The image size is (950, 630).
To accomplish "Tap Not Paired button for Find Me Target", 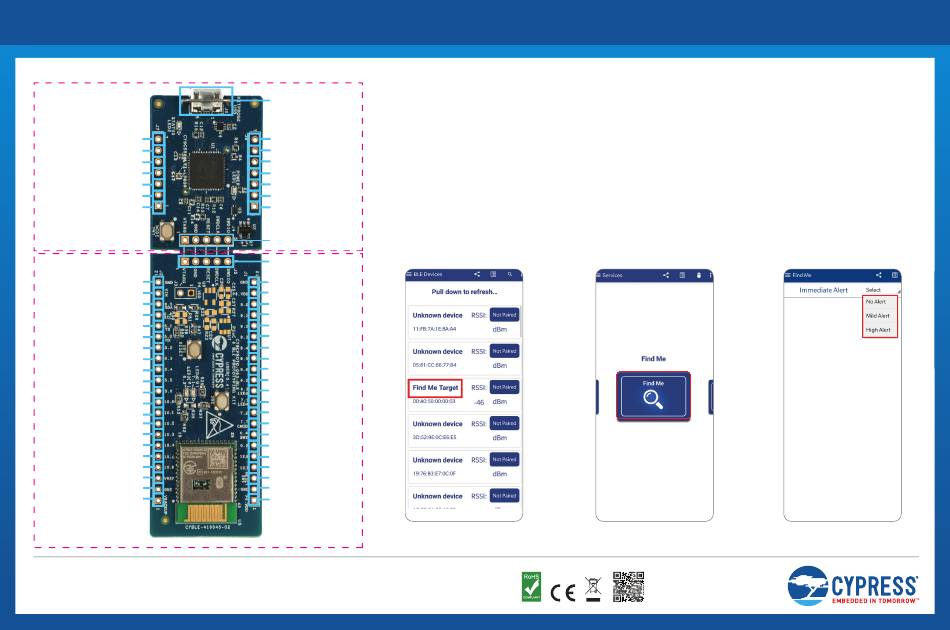I will (x=504, y=387).
